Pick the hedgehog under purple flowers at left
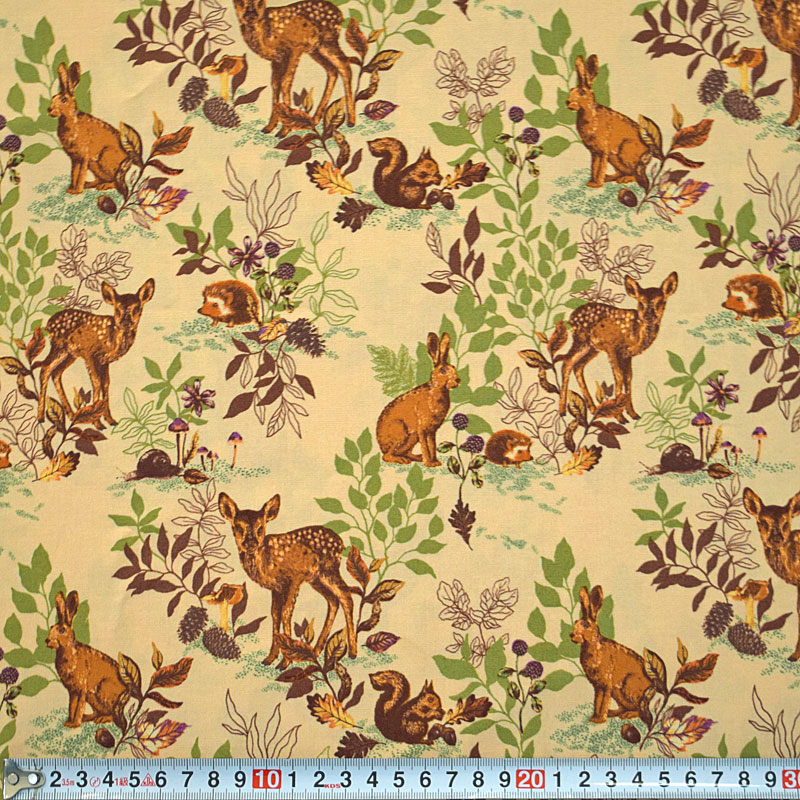The height and width of the screenshot is (800, 800). (x=230, y=303)
